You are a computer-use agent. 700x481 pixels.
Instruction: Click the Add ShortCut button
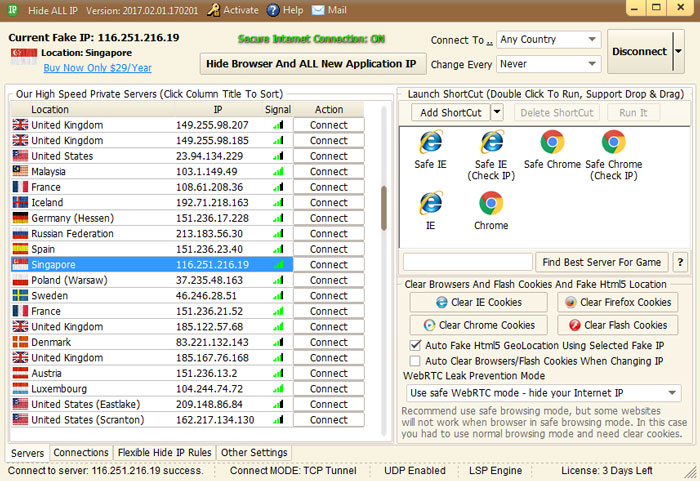pyautogui.click(x=451, y=113)
